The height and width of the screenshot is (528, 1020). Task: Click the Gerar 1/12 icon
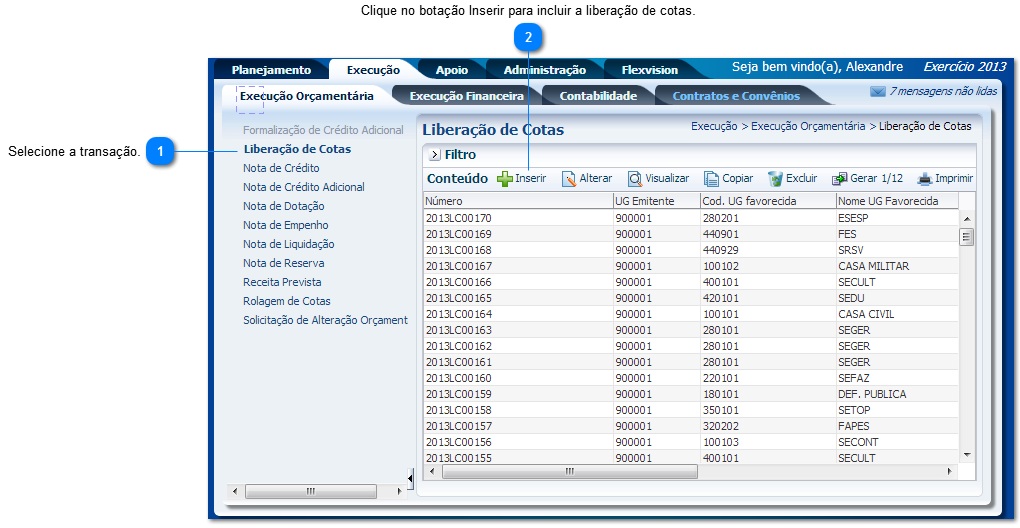pyautogui.click(x=839, y=179)
